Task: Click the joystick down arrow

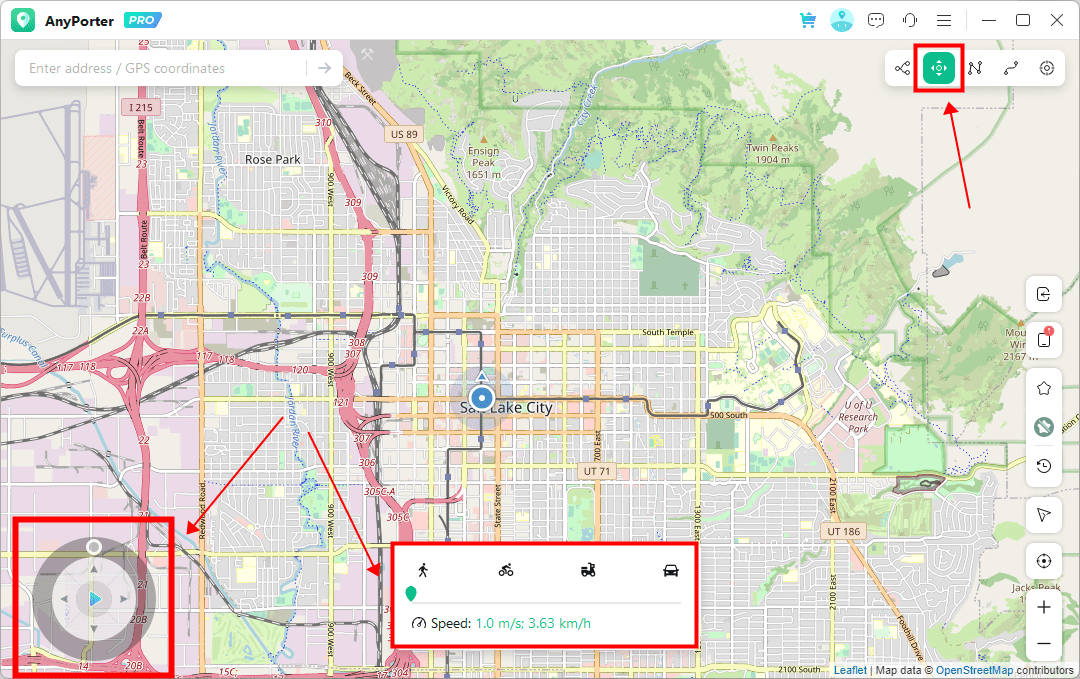Action: [94, 630]
